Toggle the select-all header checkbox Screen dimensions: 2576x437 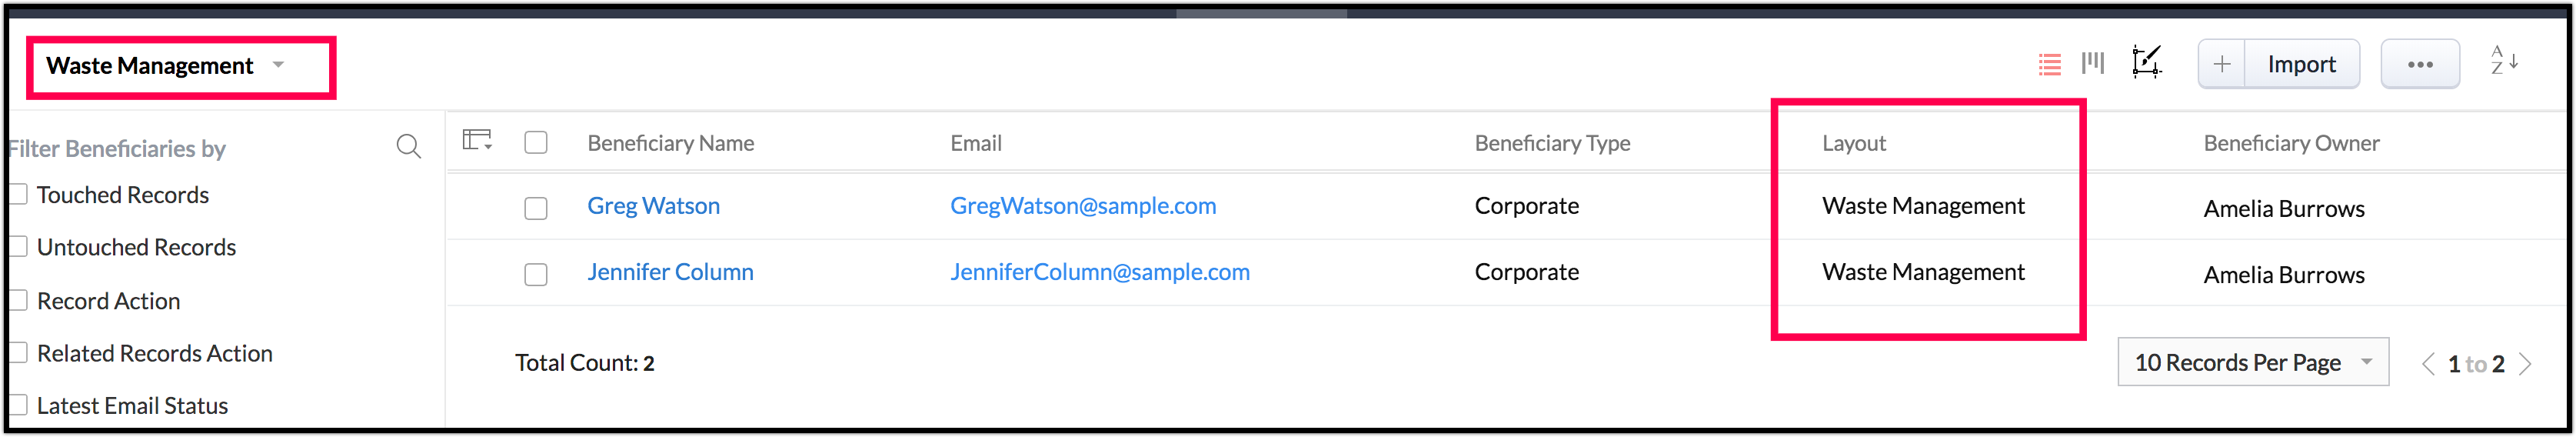click(x=536, y=143)
